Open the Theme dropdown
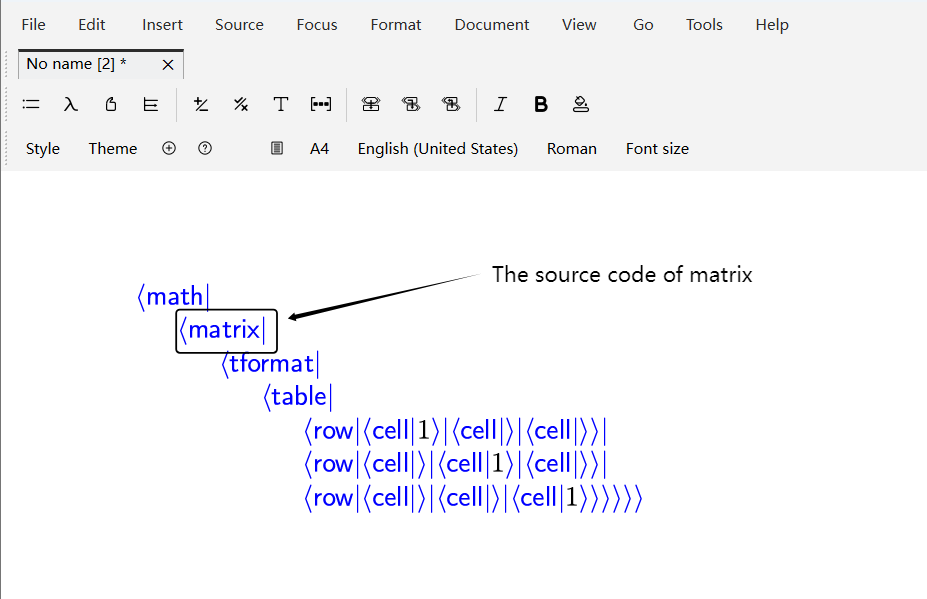The width and height of the screenshot is (927, 599). [x=112, y=148]
